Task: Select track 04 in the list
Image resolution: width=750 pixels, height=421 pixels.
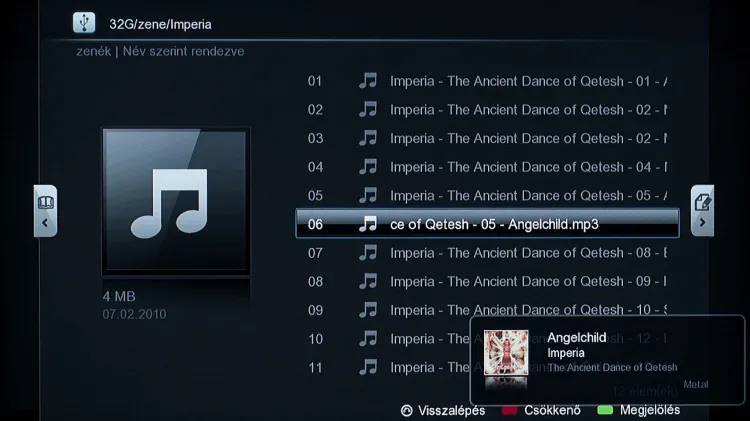Action: click(x=487, y=167)
